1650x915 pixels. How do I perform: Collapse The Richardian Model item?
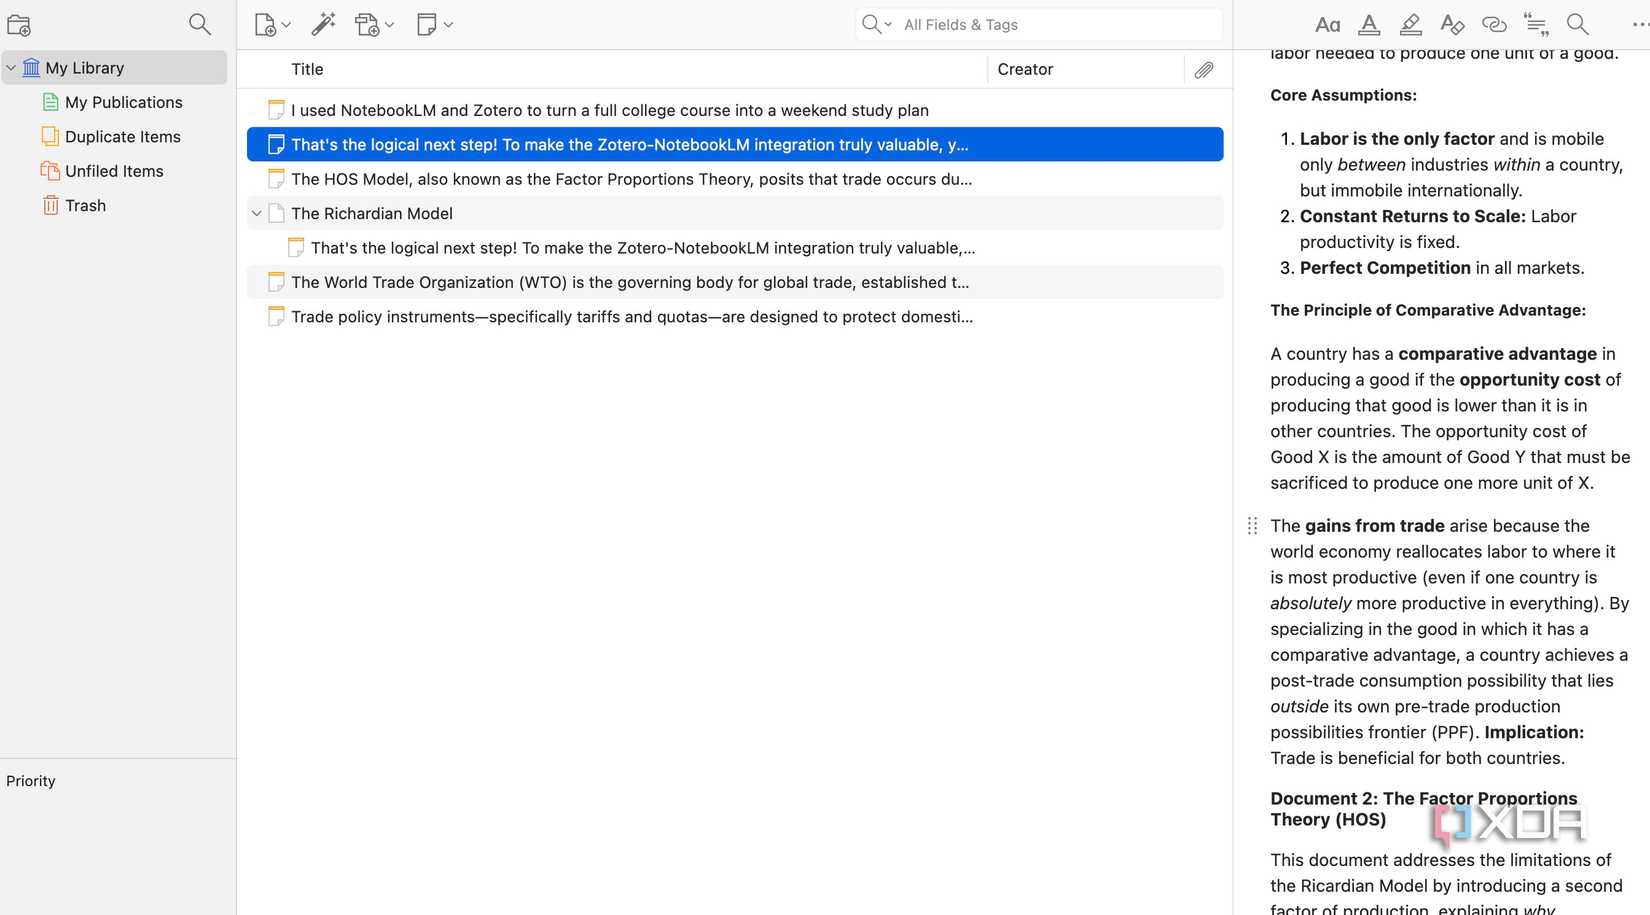pyautogui.click(x=257, y=213)
